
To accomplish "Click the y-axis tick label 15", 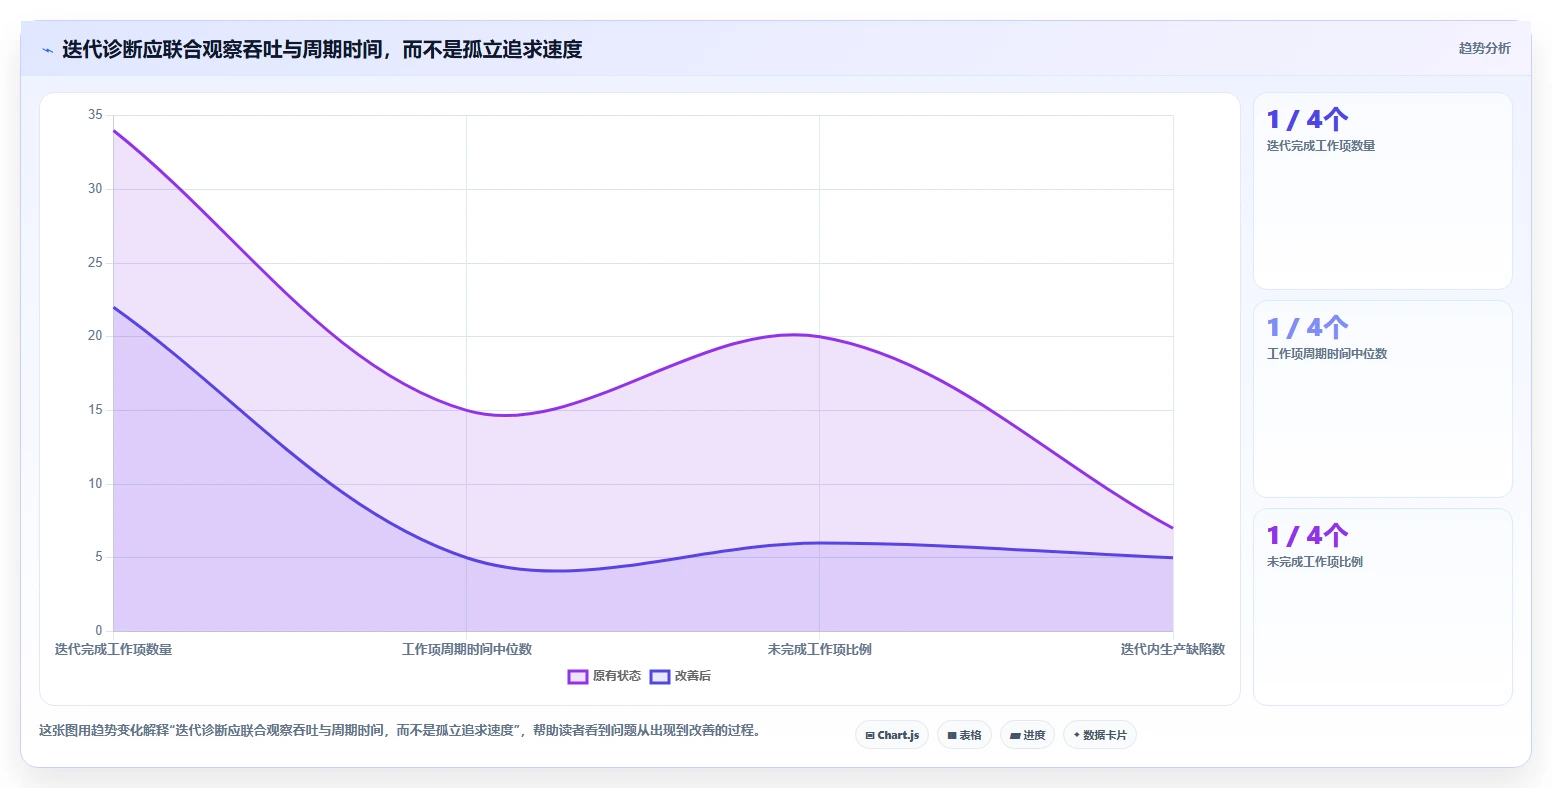I will (x=95, y=410).
